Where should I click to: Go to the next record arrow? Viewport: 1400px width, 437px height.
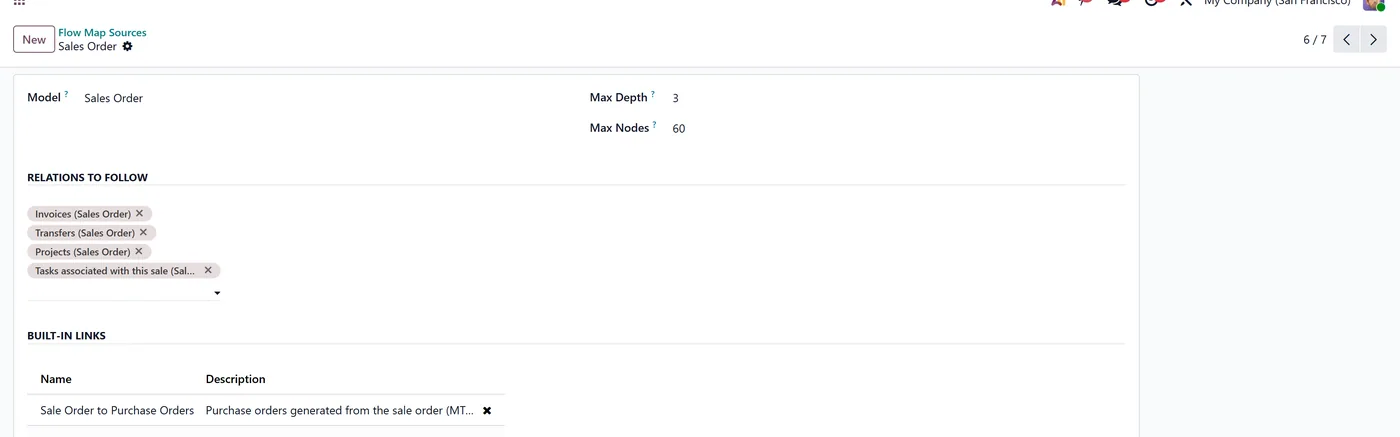coord(1374,40)
